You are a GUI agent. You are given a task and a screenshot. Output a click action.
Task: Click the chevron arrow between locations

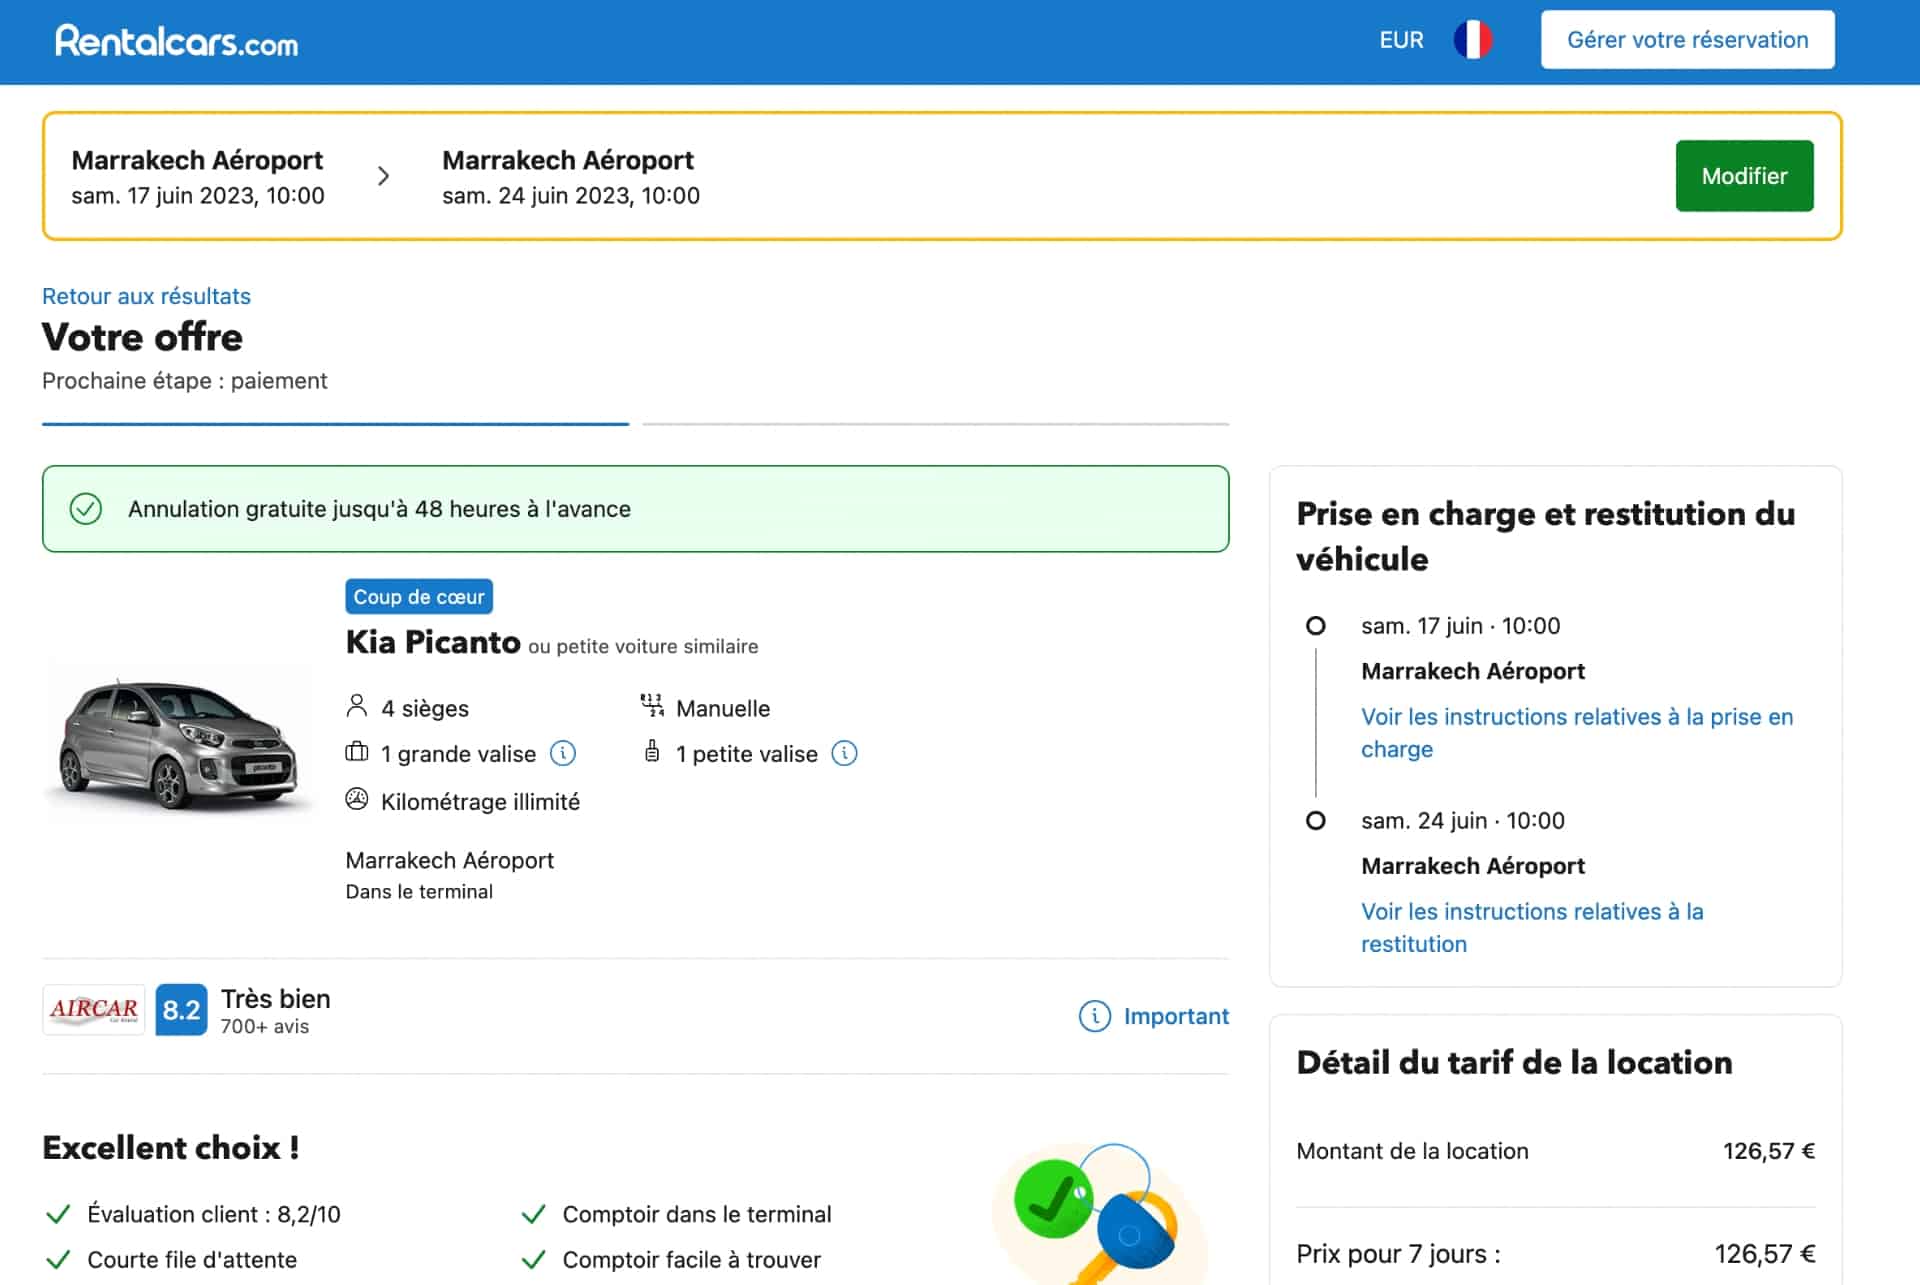click(x=383, y=176)
